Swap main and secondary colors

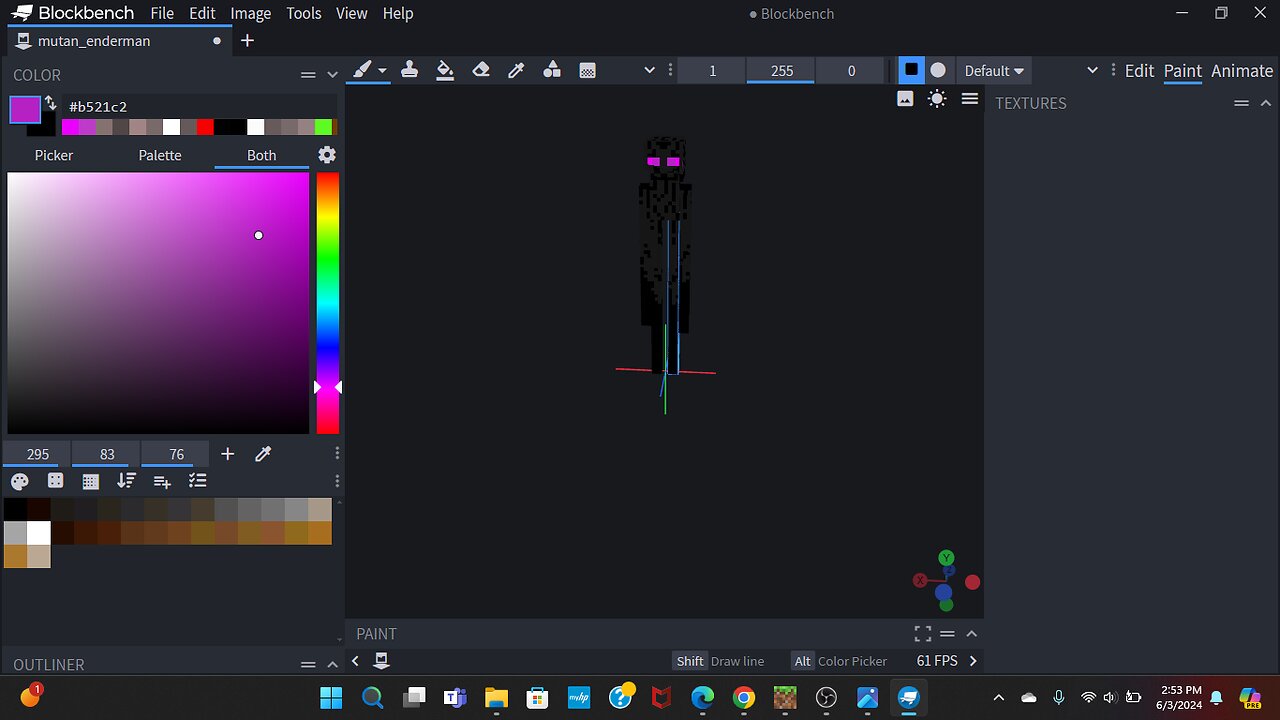tap(50, 103)
